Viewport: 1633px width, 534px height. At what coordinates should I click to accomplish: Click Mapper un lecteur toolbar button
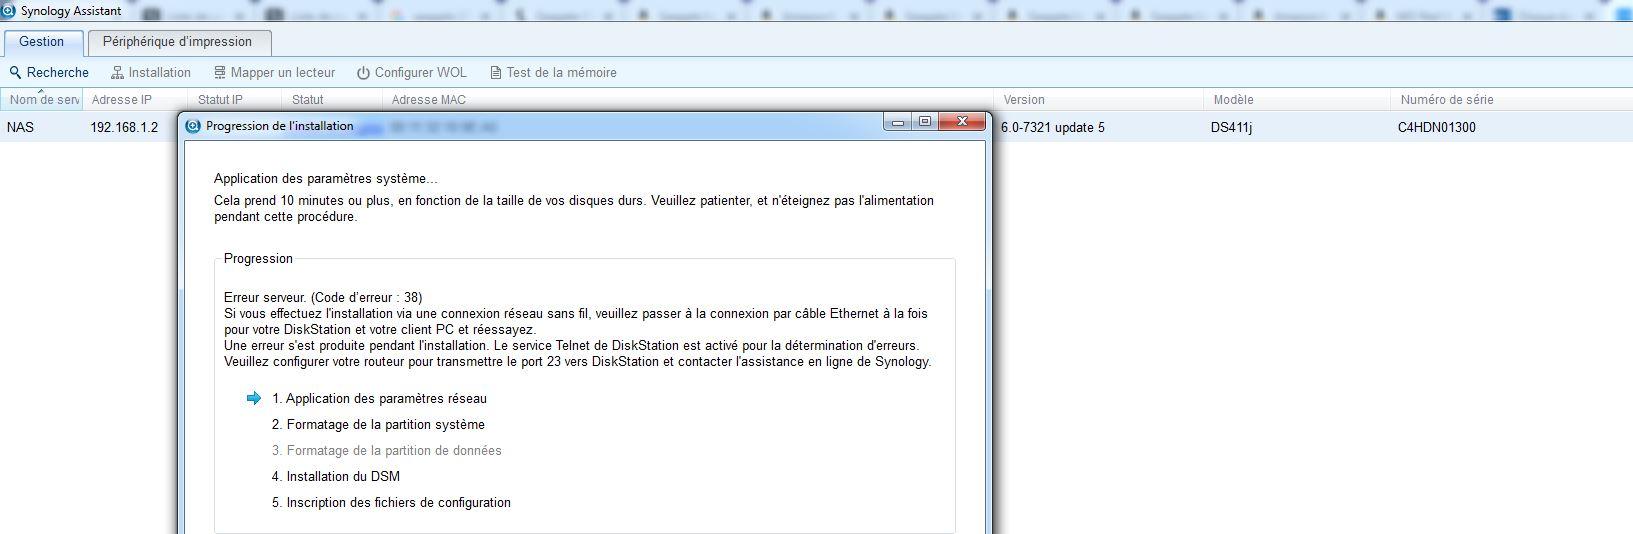pos(274,73)
